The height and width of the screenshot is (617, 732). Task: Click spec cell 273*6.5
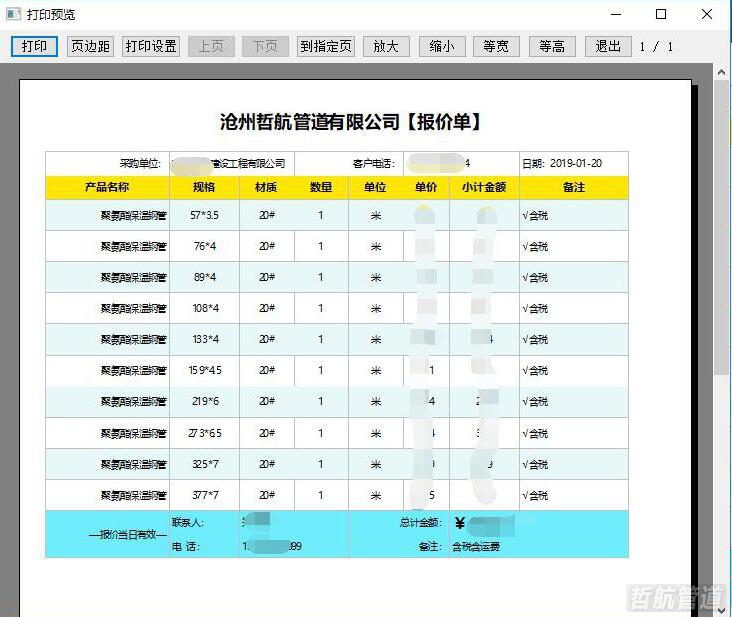point(205,433)
